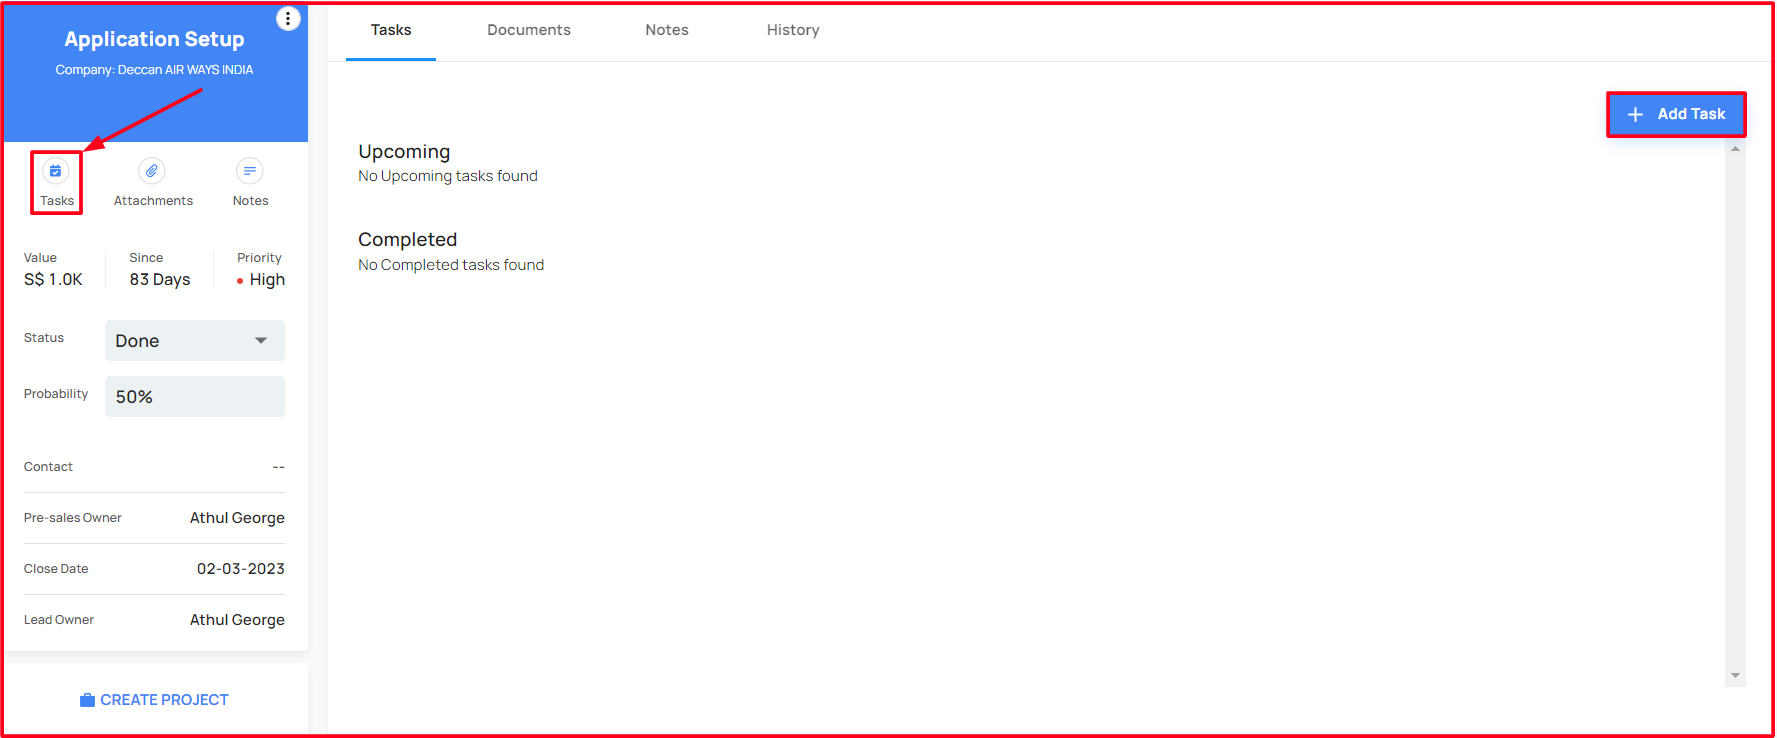Image resolution: width=1777 pixels, height=738 pixels.
Task: Click the Close Date 02-03-2023
Action: point(241,569)
